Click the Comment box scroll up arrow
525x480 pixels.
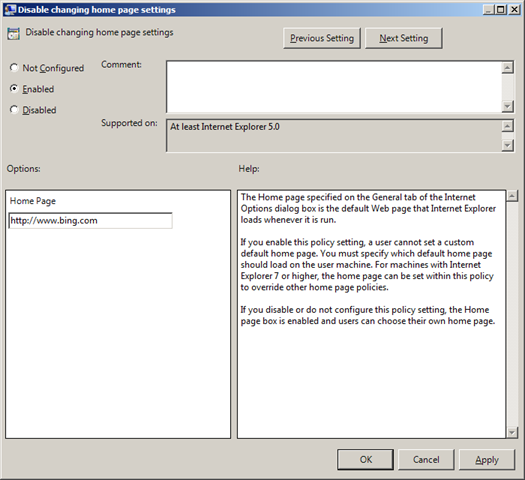(508, 68)
